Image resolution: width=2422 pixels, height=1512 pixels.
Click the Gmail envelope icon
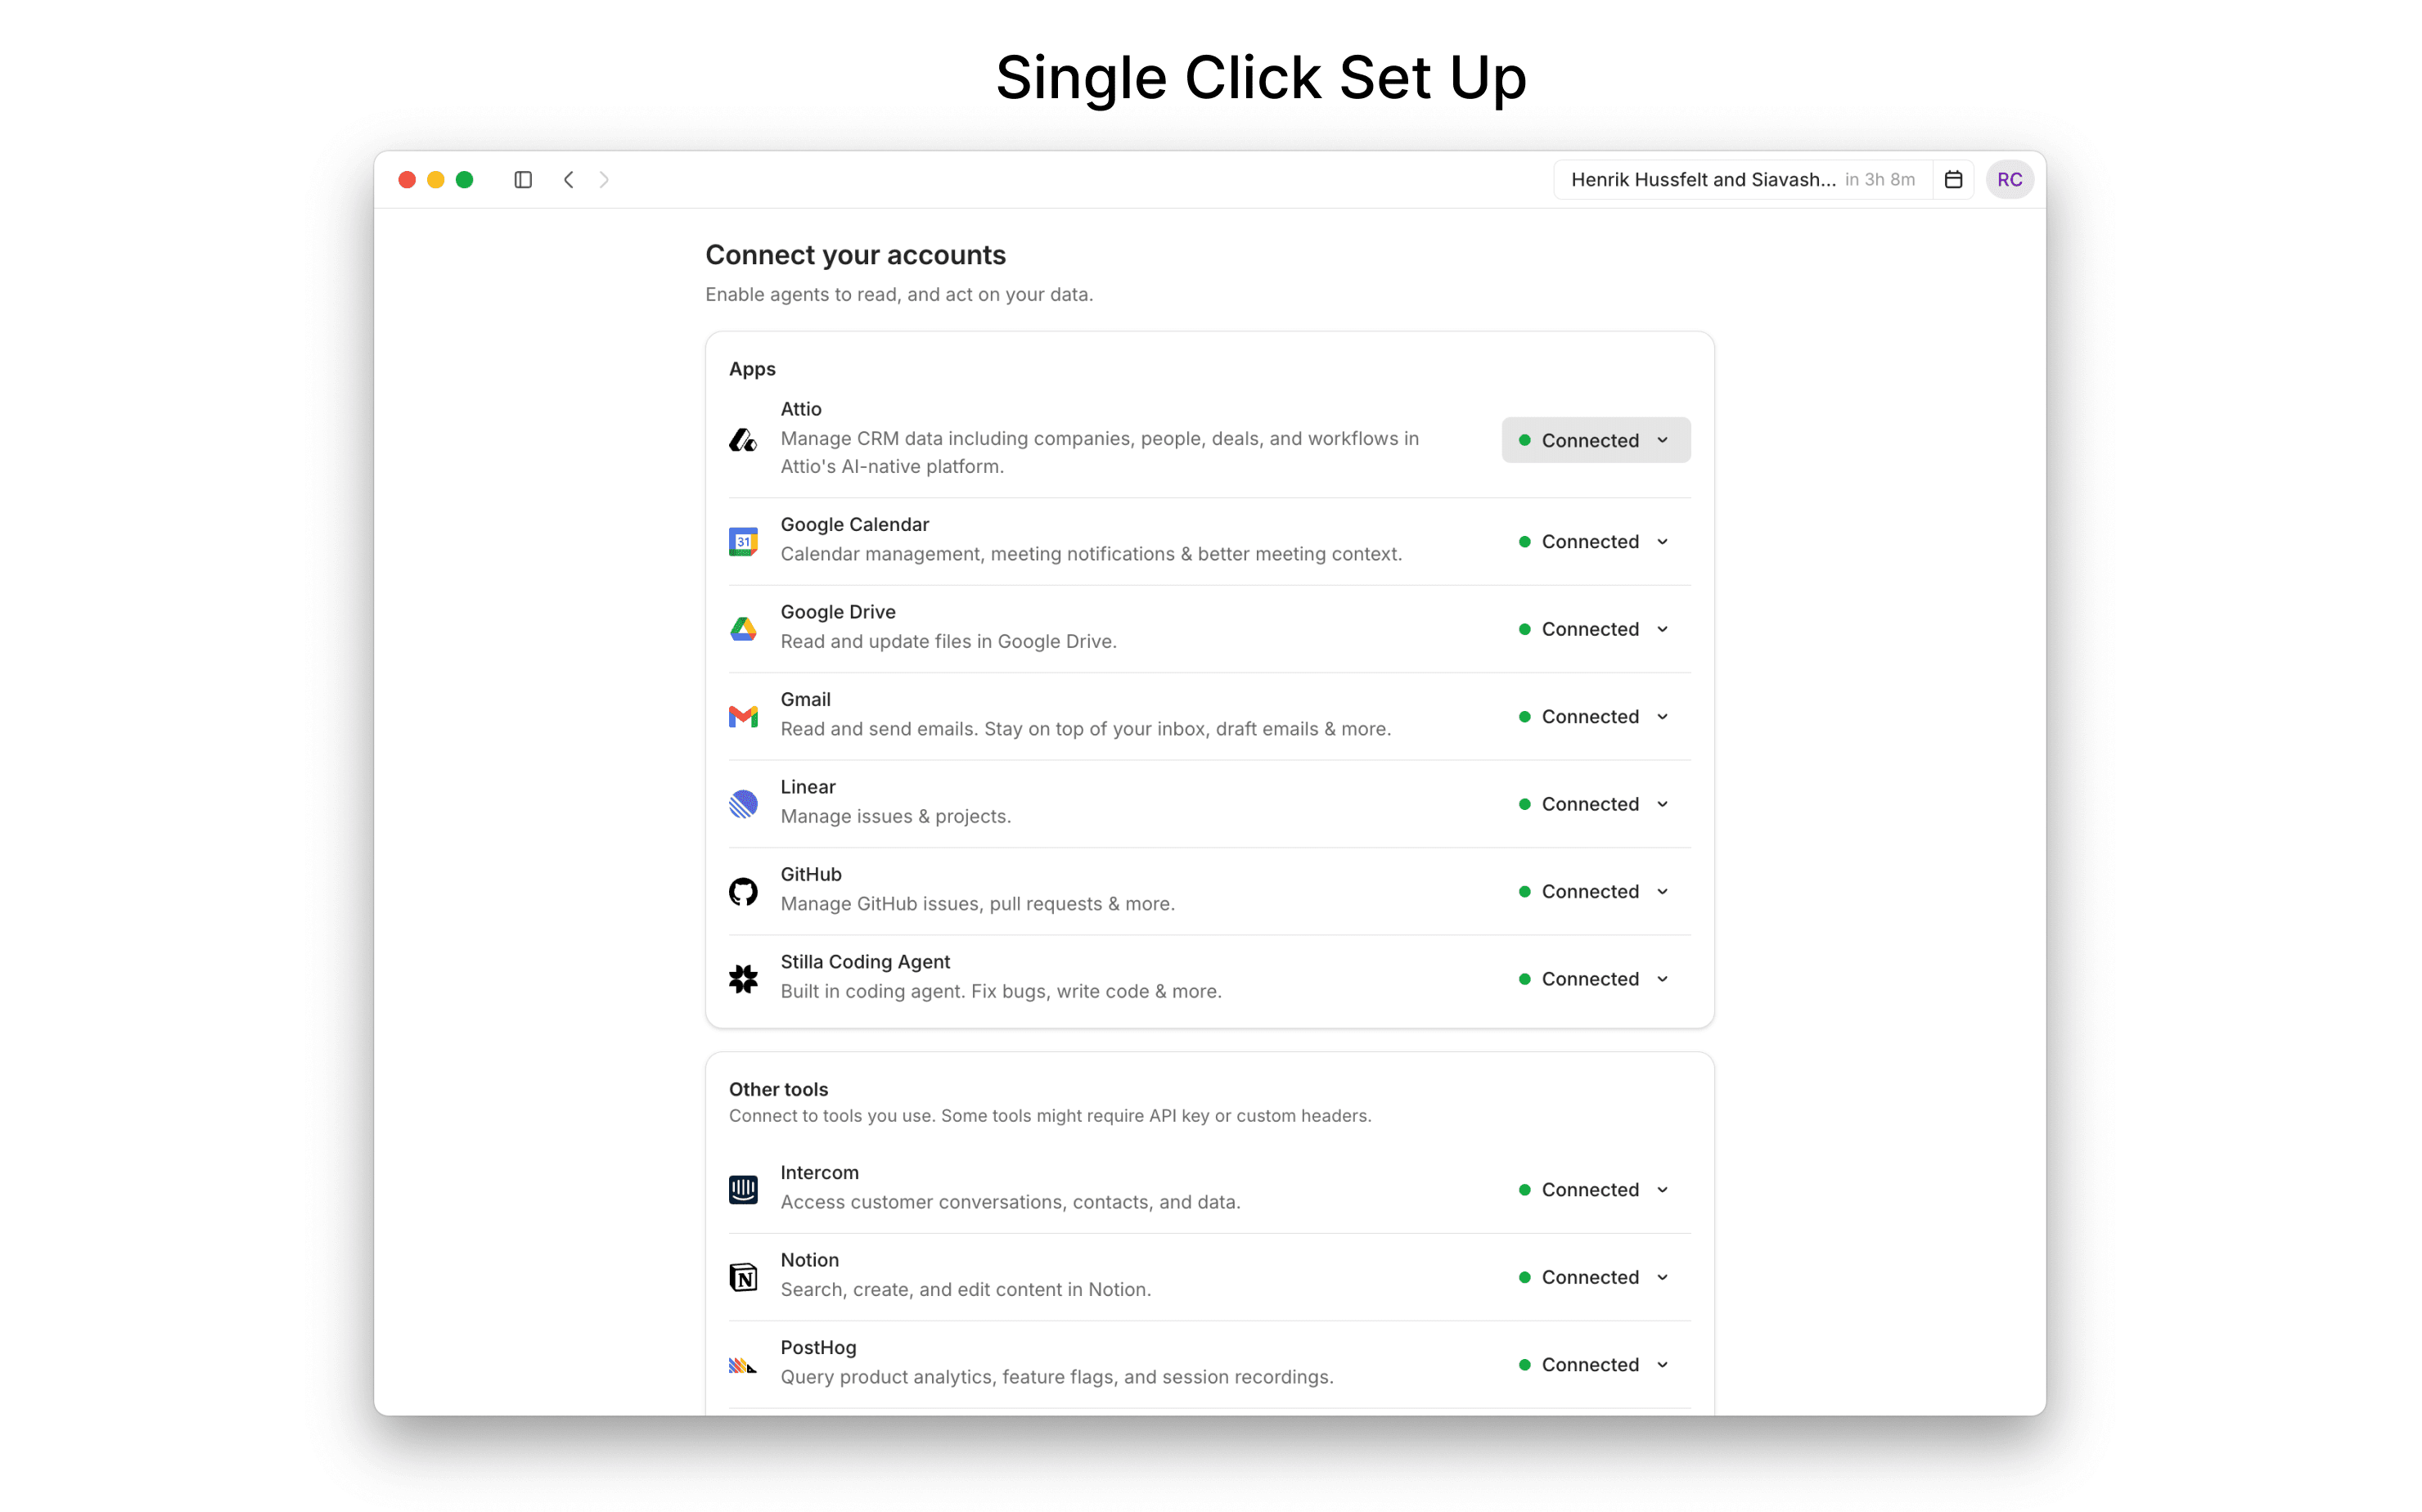[x=743, y=717]
